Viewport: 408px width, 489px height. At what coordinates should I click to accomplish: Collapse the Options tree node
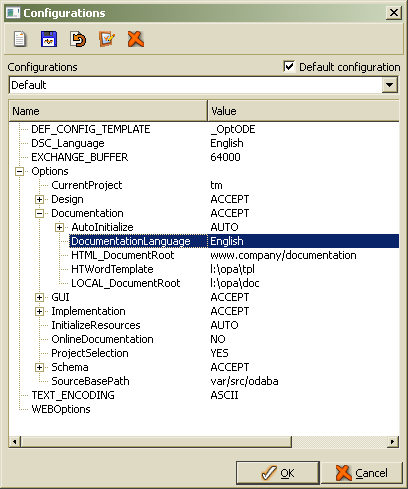pyautogui.click(x=20, y=172)
